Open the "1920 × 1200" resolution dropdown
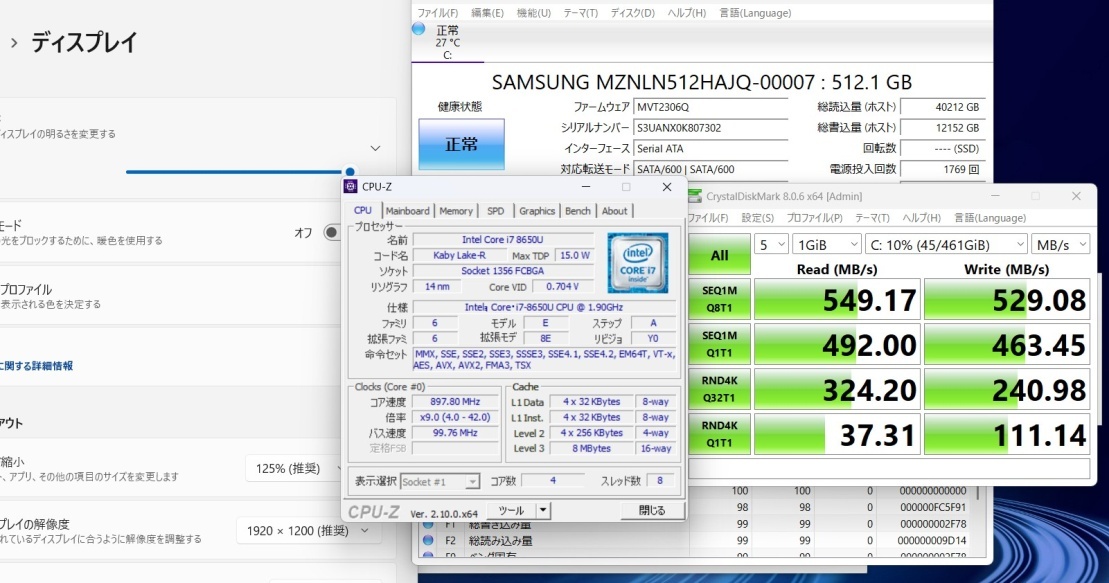Screen dimensions: 1109x583 coord(309,531)
